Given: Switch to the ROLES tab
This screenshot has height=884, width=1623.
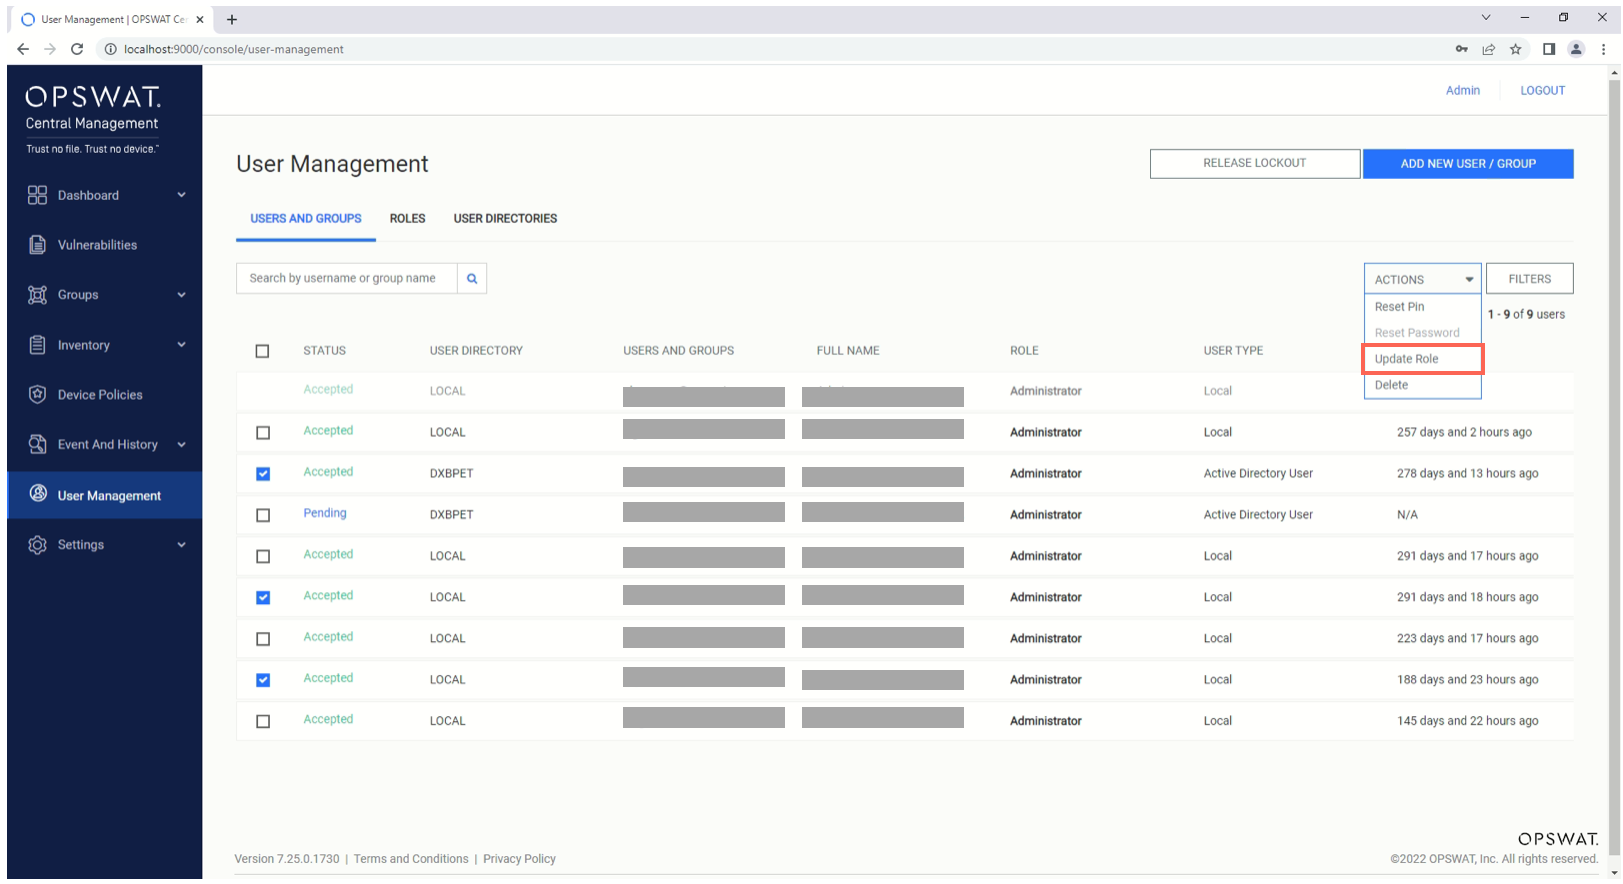Looking at the screenshot, I should pyautogui.click(x=407, y=218).
